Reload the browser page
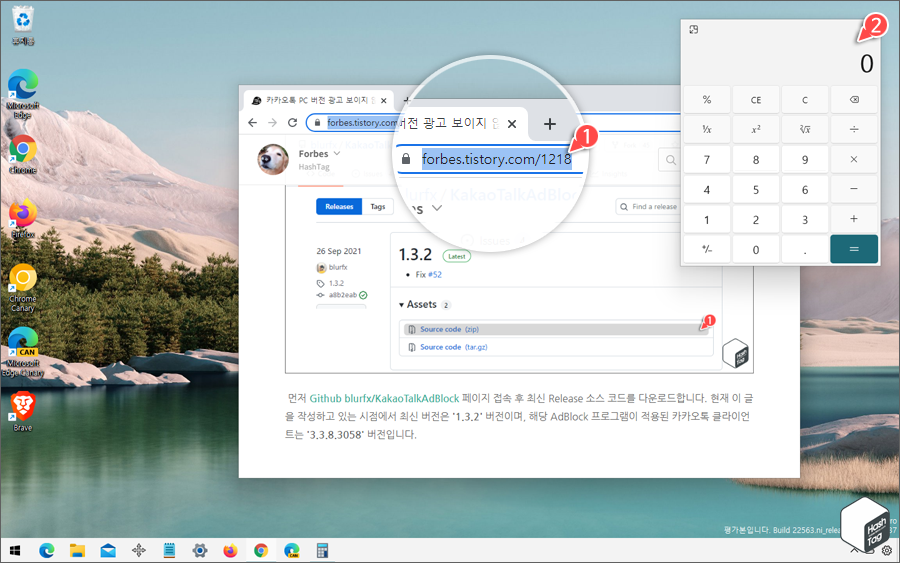 pos(292,123)
